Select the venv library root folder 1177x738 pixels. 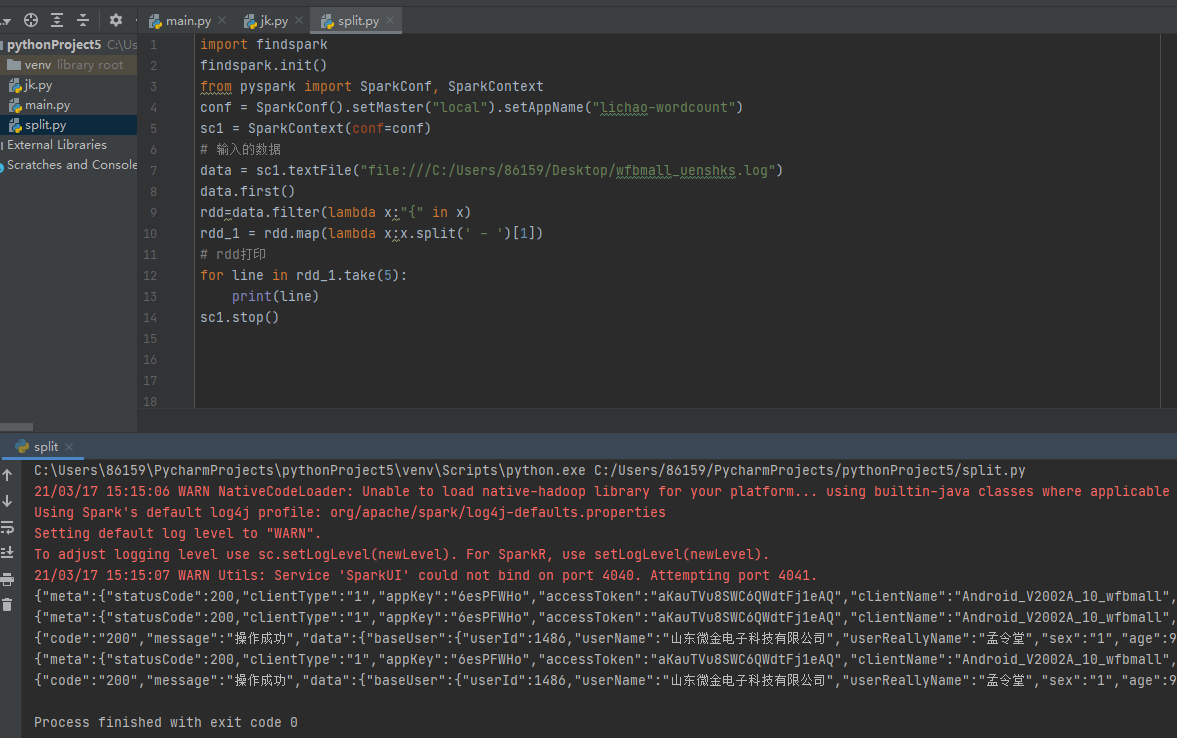68,65
